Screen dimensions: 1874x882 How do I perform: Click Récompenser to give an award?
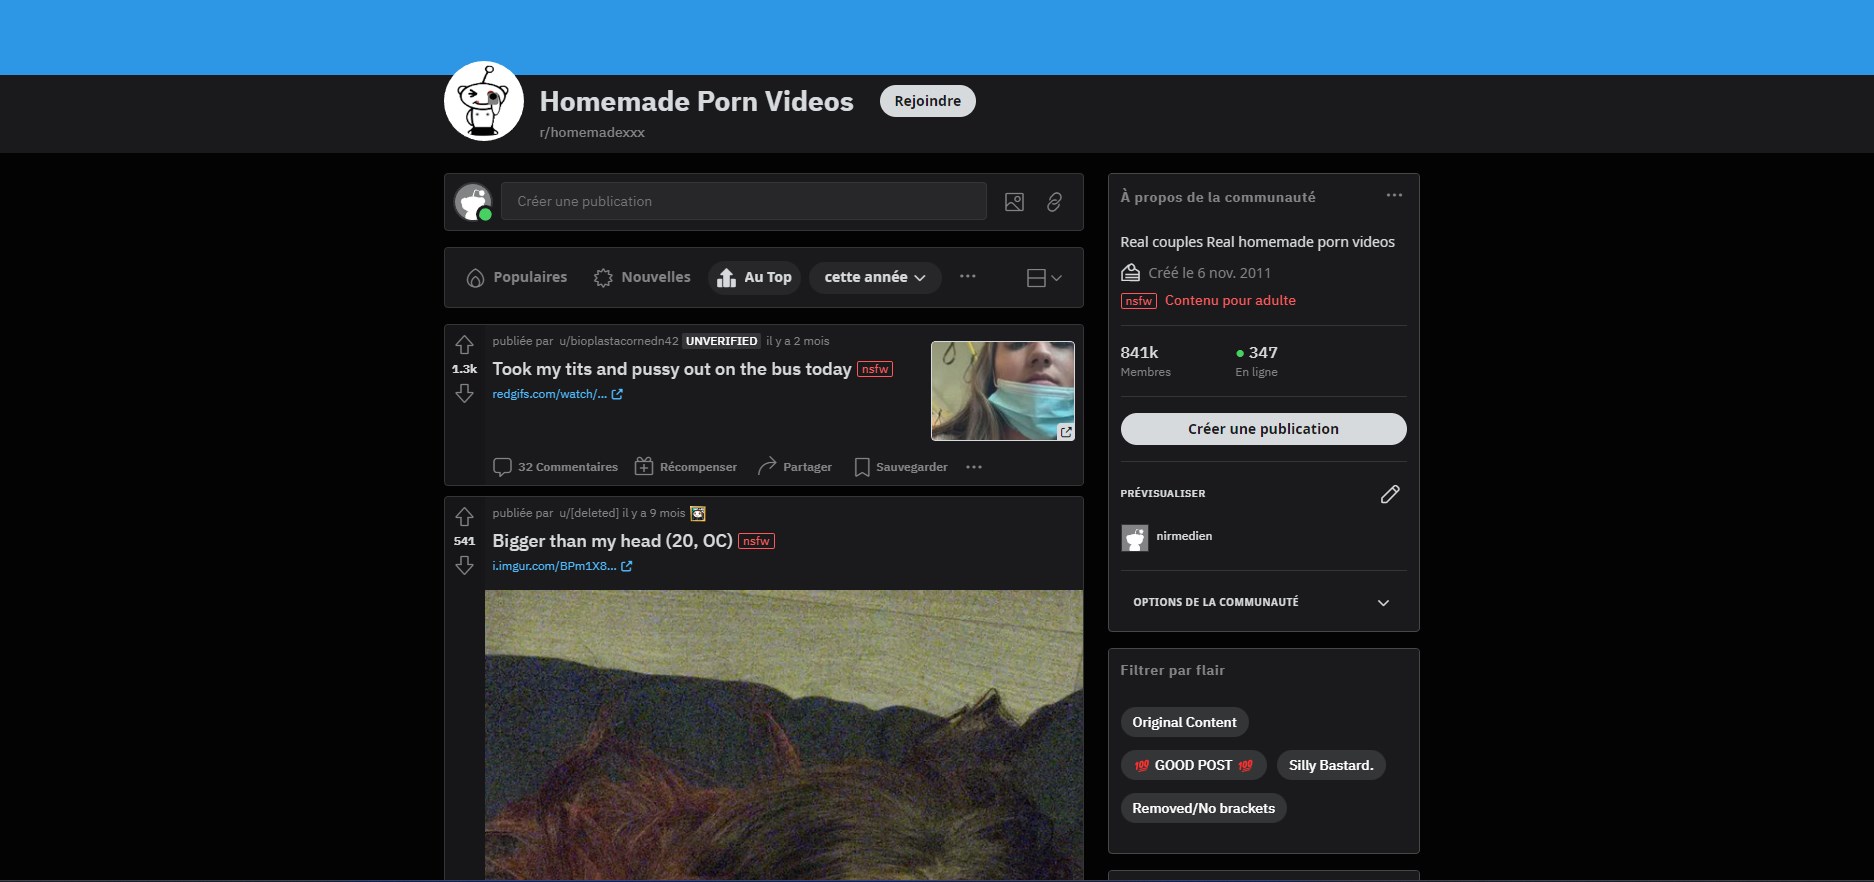tap(686, 467)
